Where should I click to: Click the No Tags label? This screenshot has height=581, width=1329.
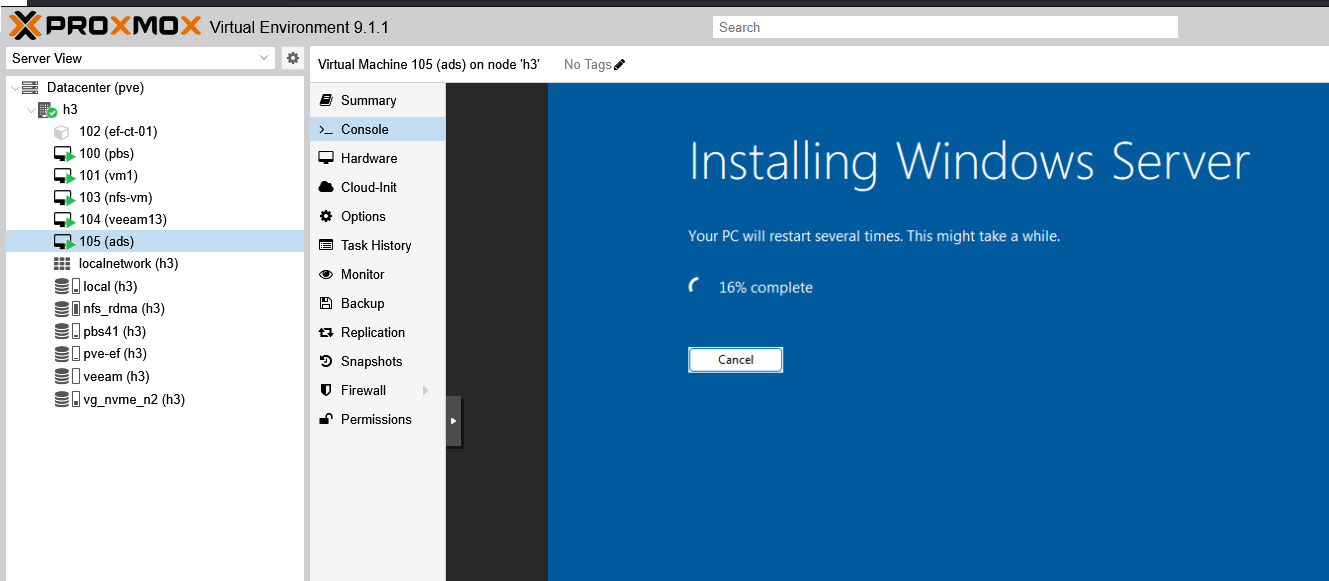tap(588, 65)
